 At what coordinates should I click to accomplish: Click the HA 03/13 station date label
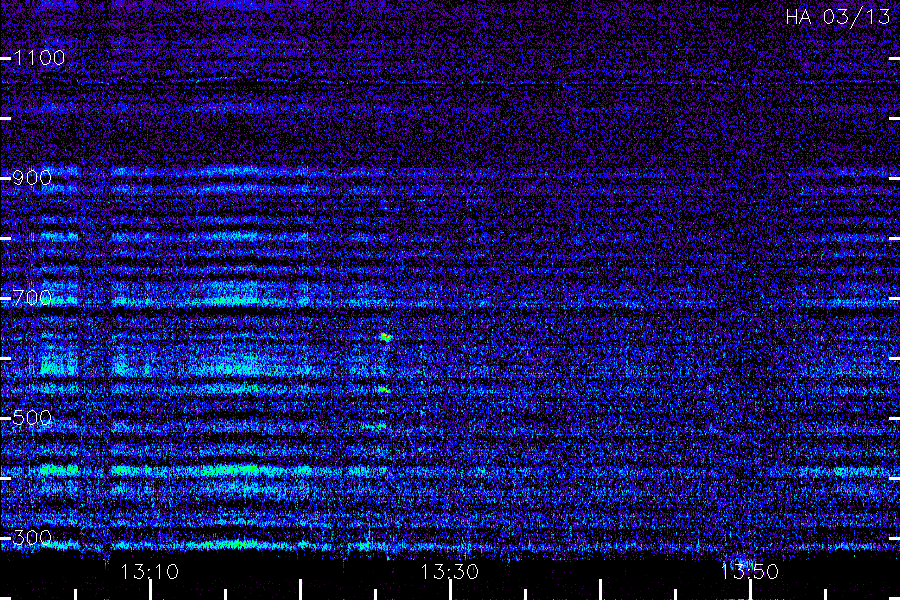pyautogui.click(x=837, y=17)
